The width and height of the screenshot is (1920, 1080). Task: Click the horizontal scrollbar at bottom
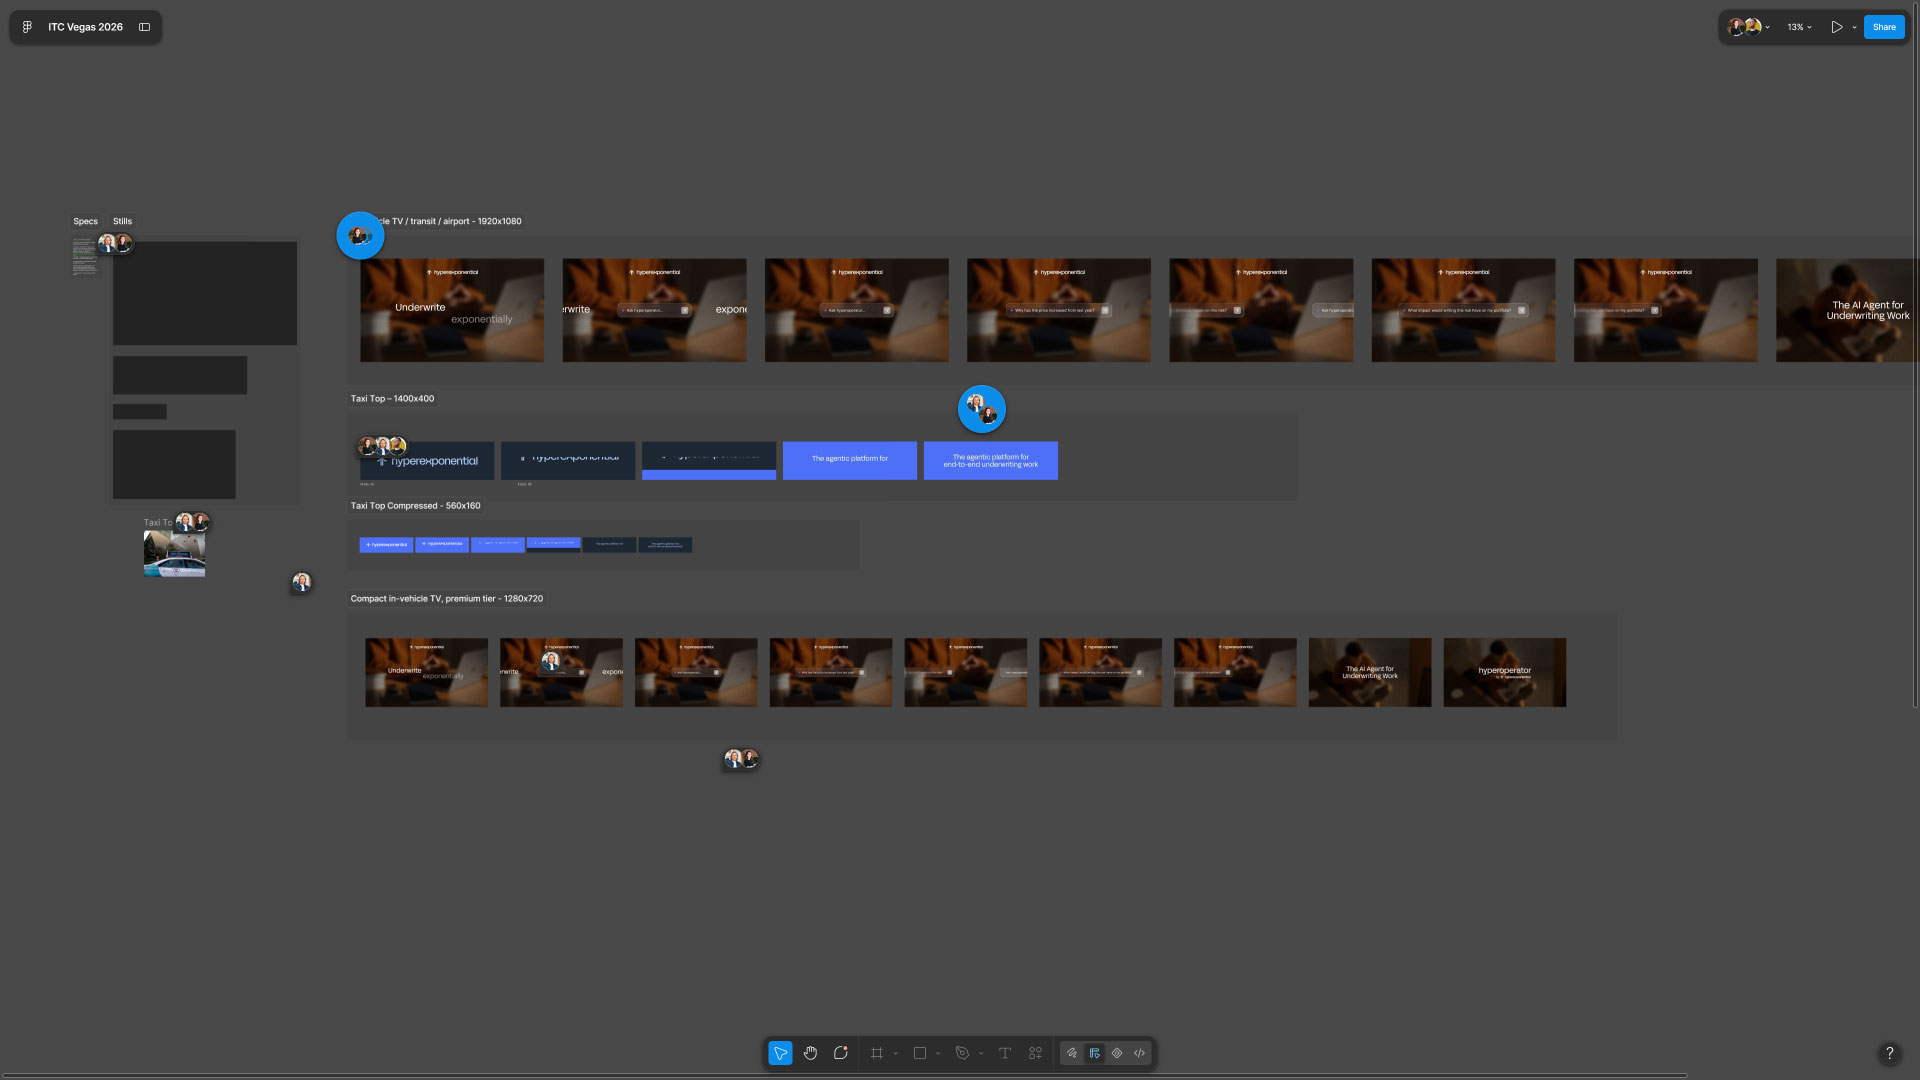tap(845, 1076)
